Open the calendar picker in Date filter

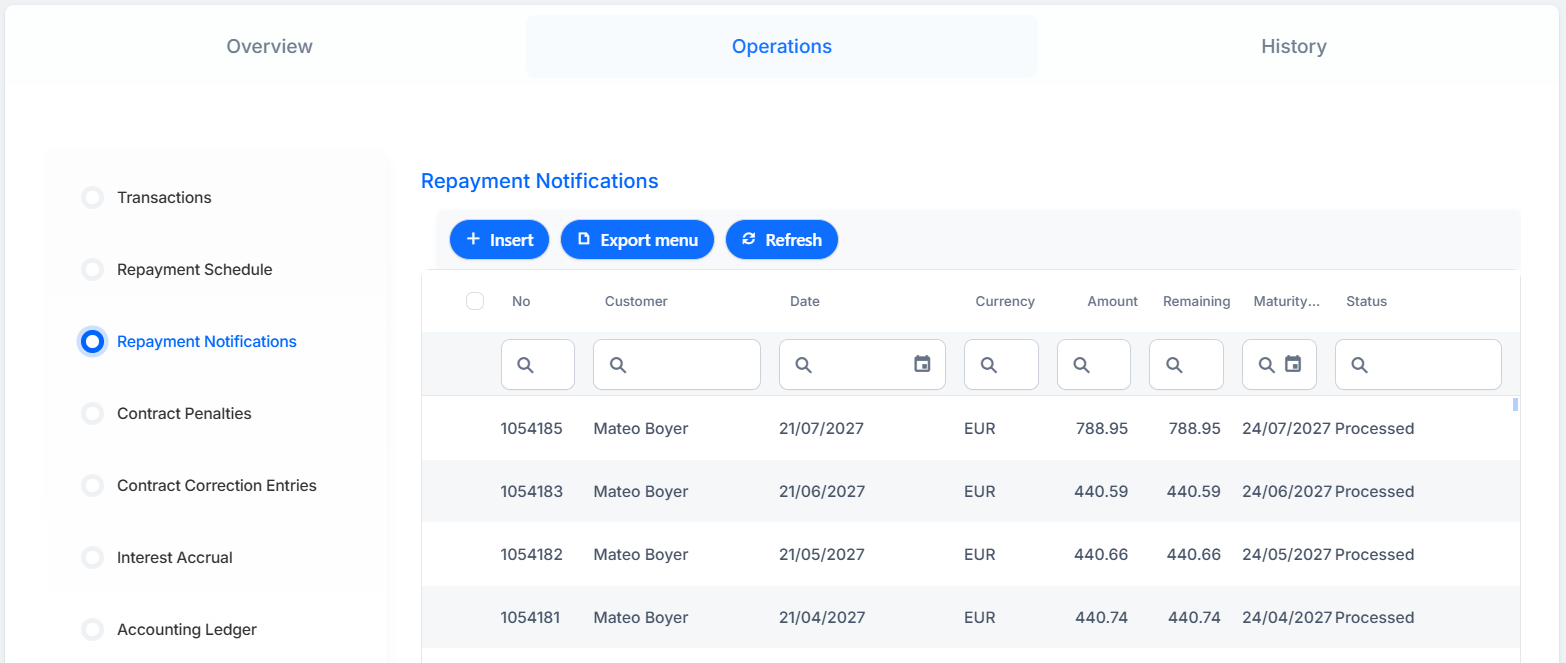point(922,364)
